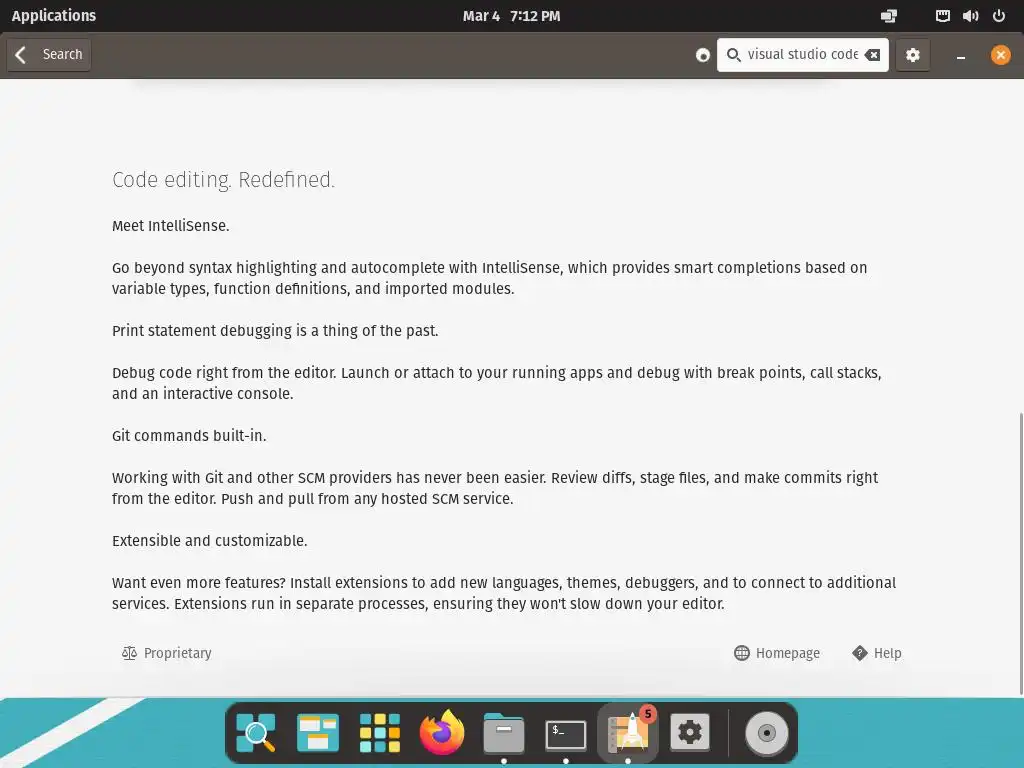Click paragraph starting 'Working with Git and other'
Image resolution: width=1024 pixels, height=768 pixels.
tap(495, 488)
